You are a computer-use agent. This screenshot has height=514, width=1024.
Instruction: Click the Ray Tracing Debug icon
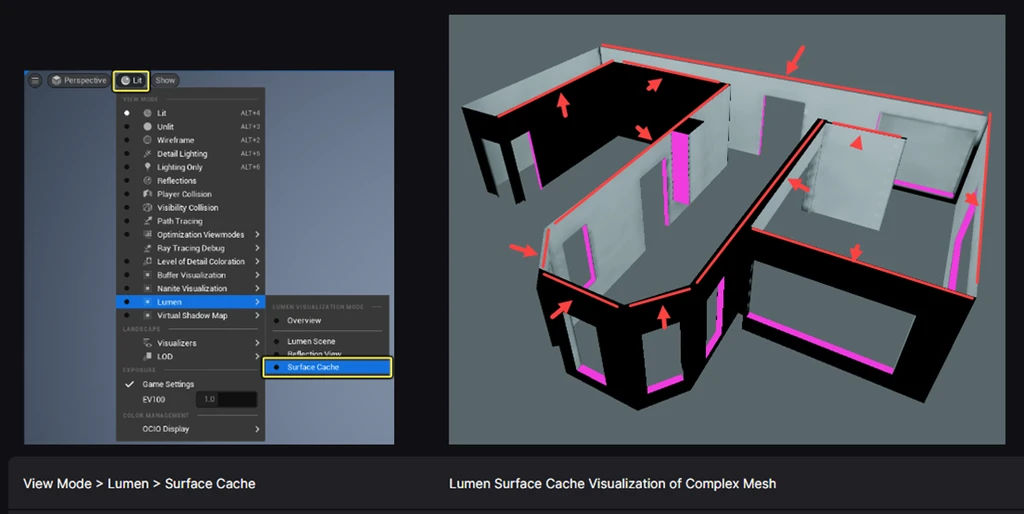(148, 248)
